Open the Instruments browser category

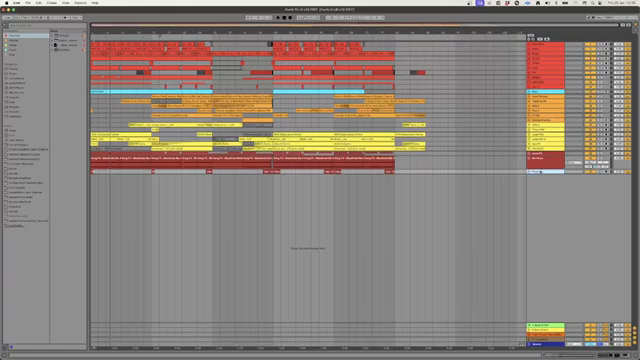(17, 78)
